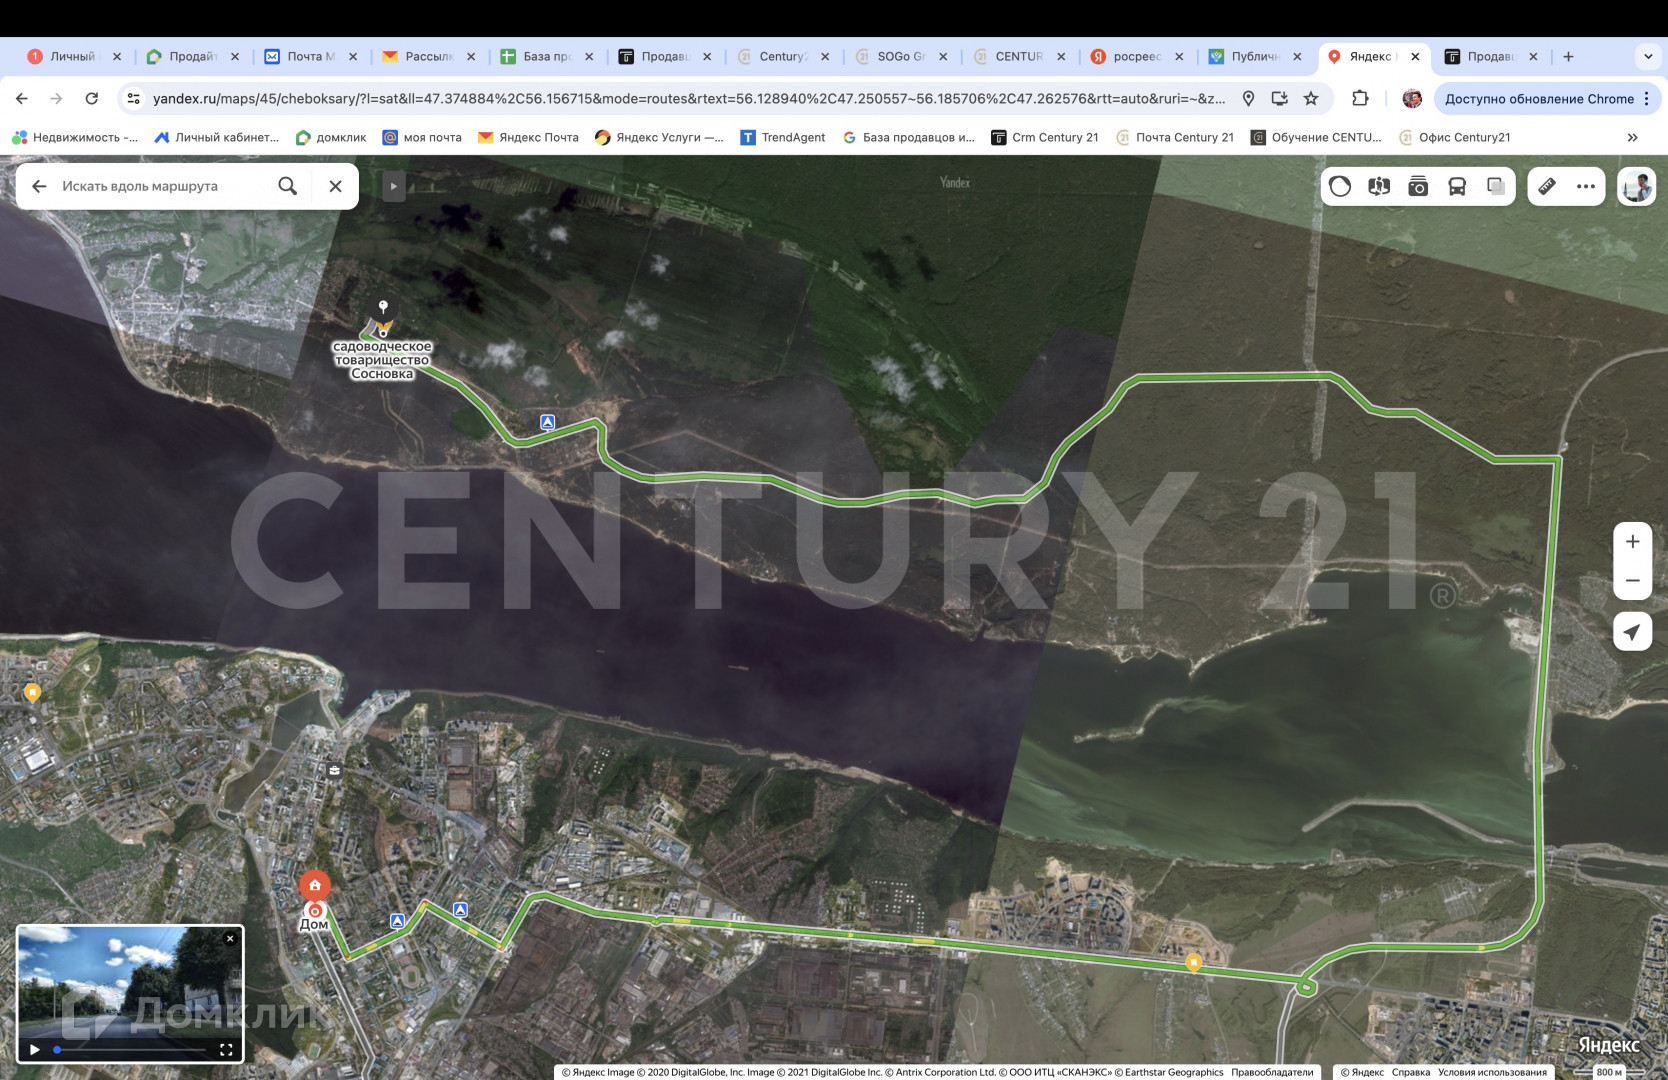Screen dimensions: 1668x1080
Task: Open the Chrome profile avatar
Action: click(1412, 98)
